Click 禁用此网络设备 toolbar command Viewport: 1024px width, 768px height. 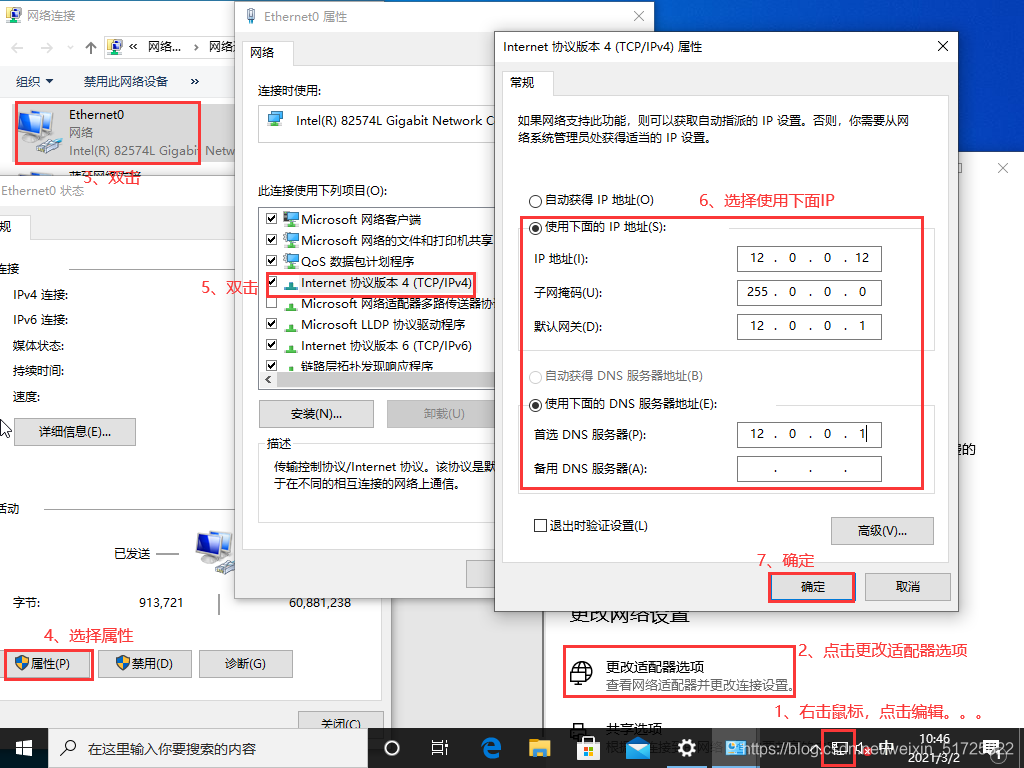tap(125, 82)
